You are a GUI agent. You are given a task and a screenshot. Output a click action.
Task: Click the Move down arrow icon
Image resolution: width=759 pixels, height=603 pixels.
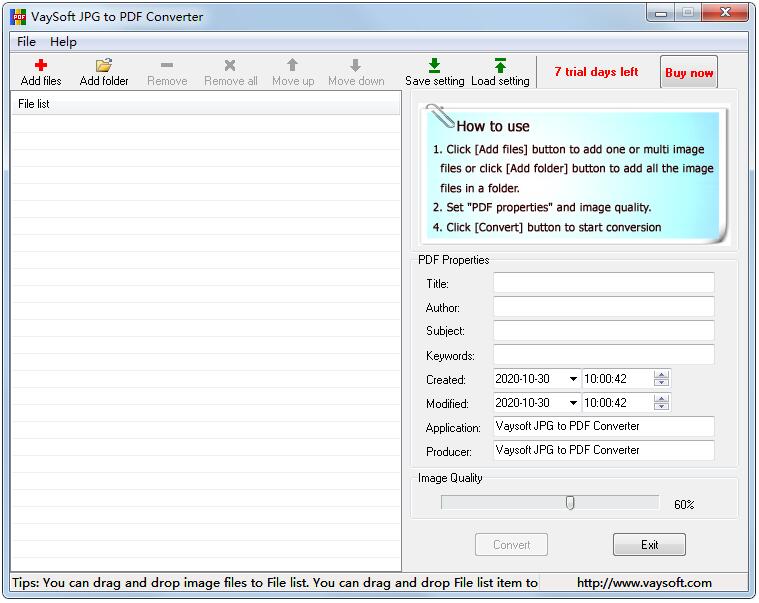(356, 65)
